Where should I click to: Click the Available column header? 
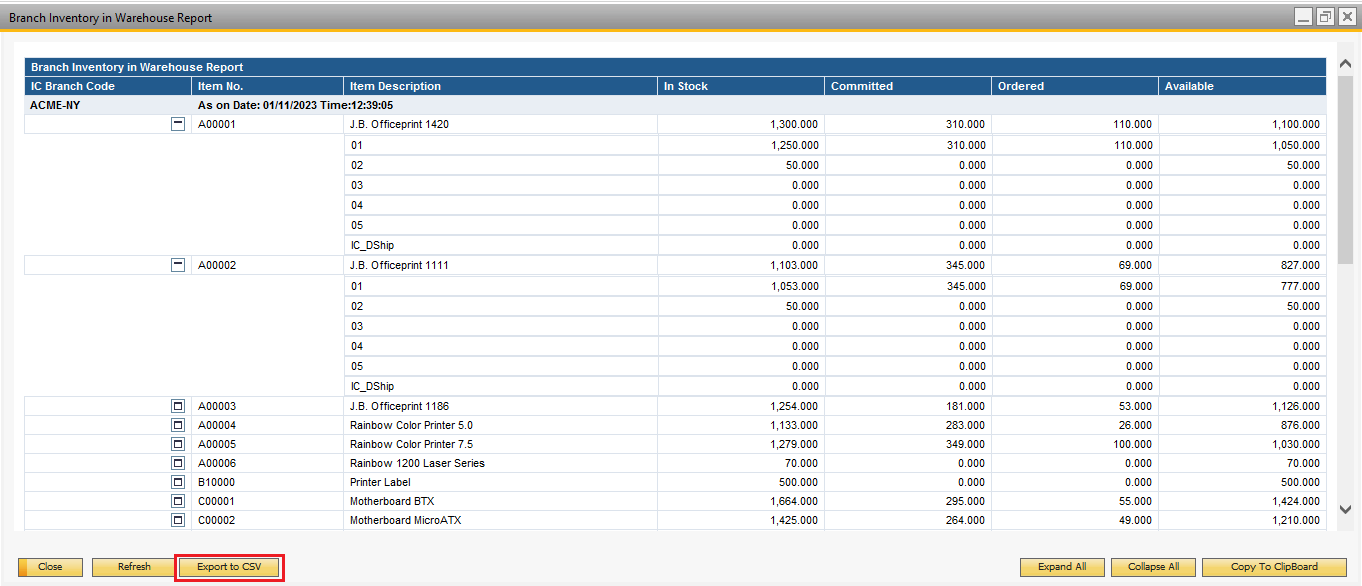pyautogui.click(x=1241, y=86)
